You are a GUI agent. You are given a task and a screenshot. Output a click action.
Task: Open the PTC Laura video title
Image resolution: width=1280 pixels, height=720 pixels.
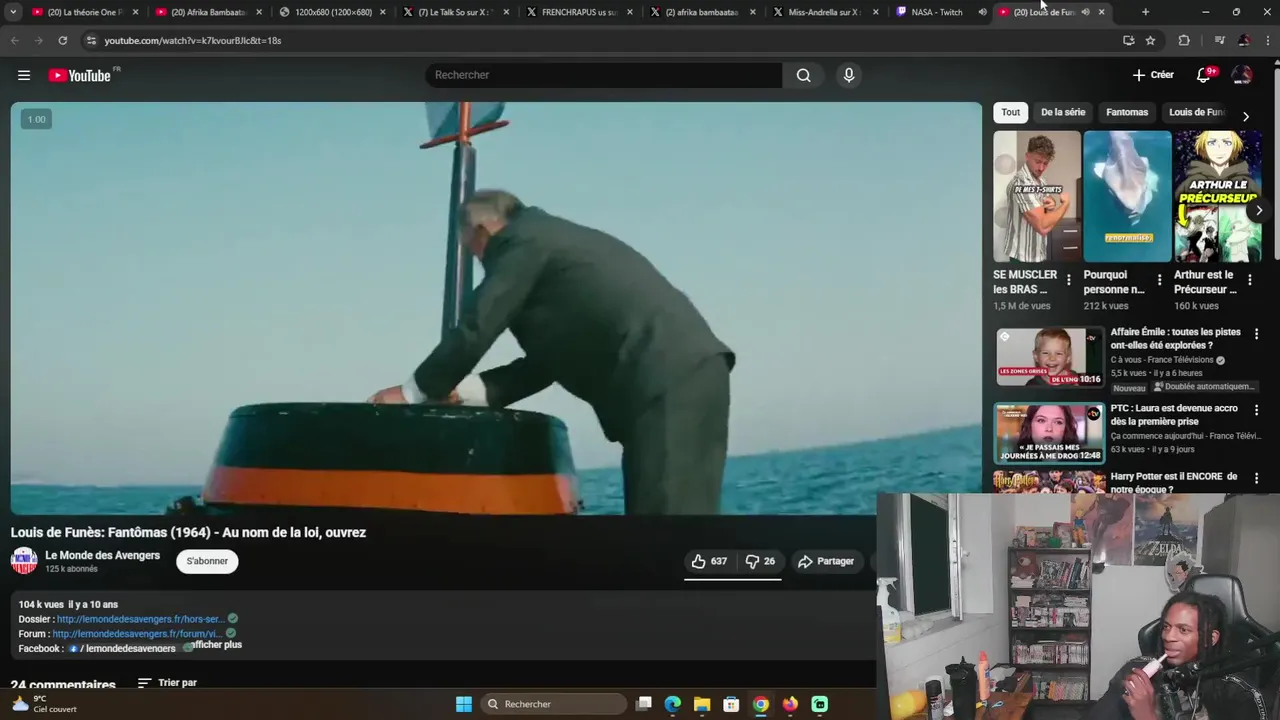1174,415
